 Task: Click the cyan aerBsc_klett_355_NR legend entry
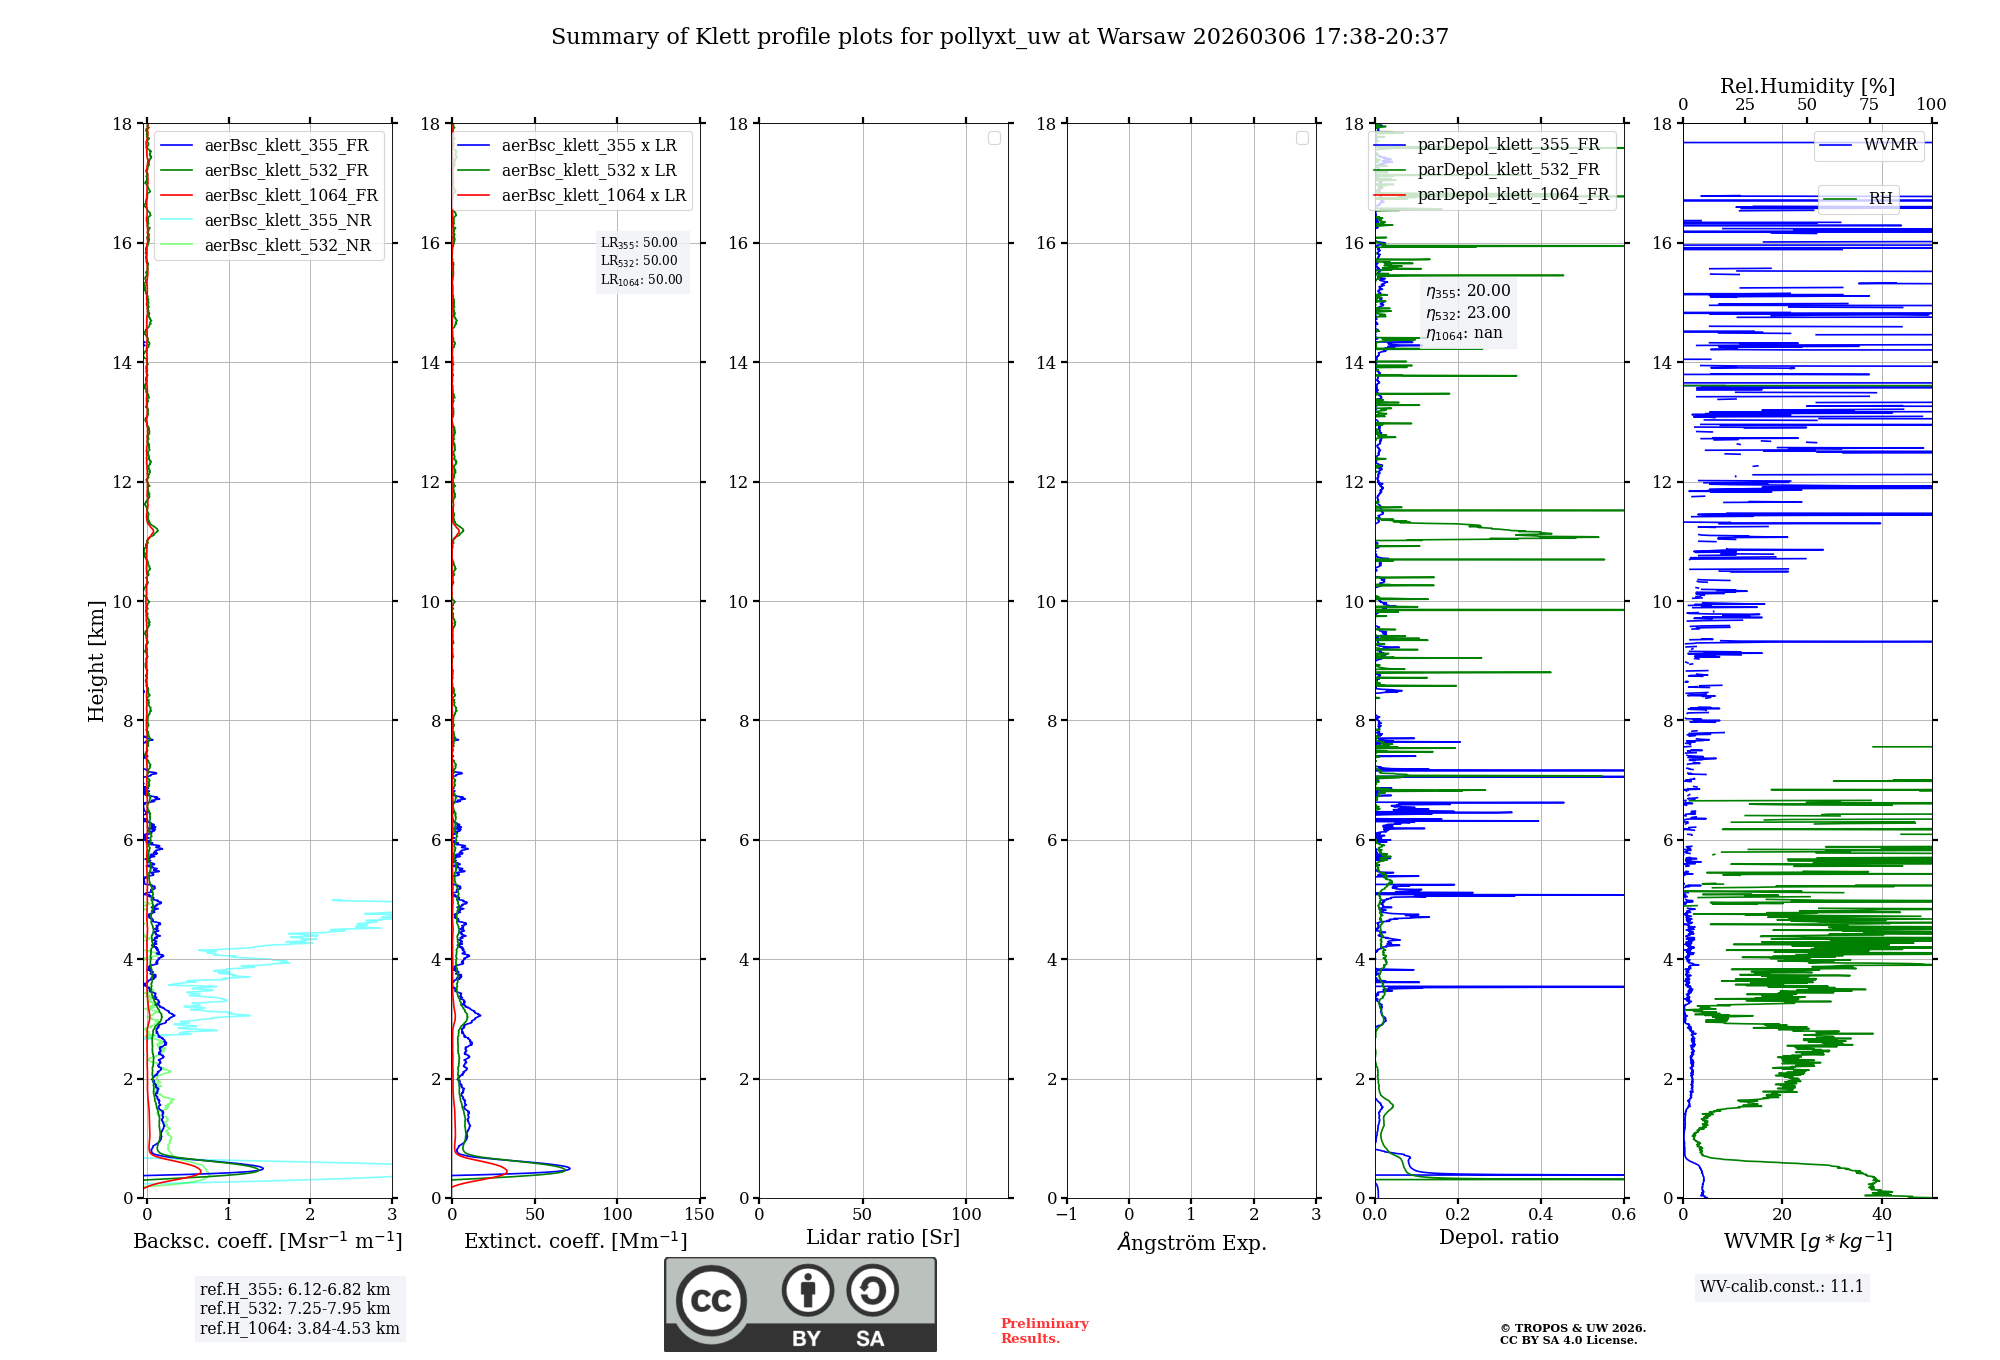point(287,221)
